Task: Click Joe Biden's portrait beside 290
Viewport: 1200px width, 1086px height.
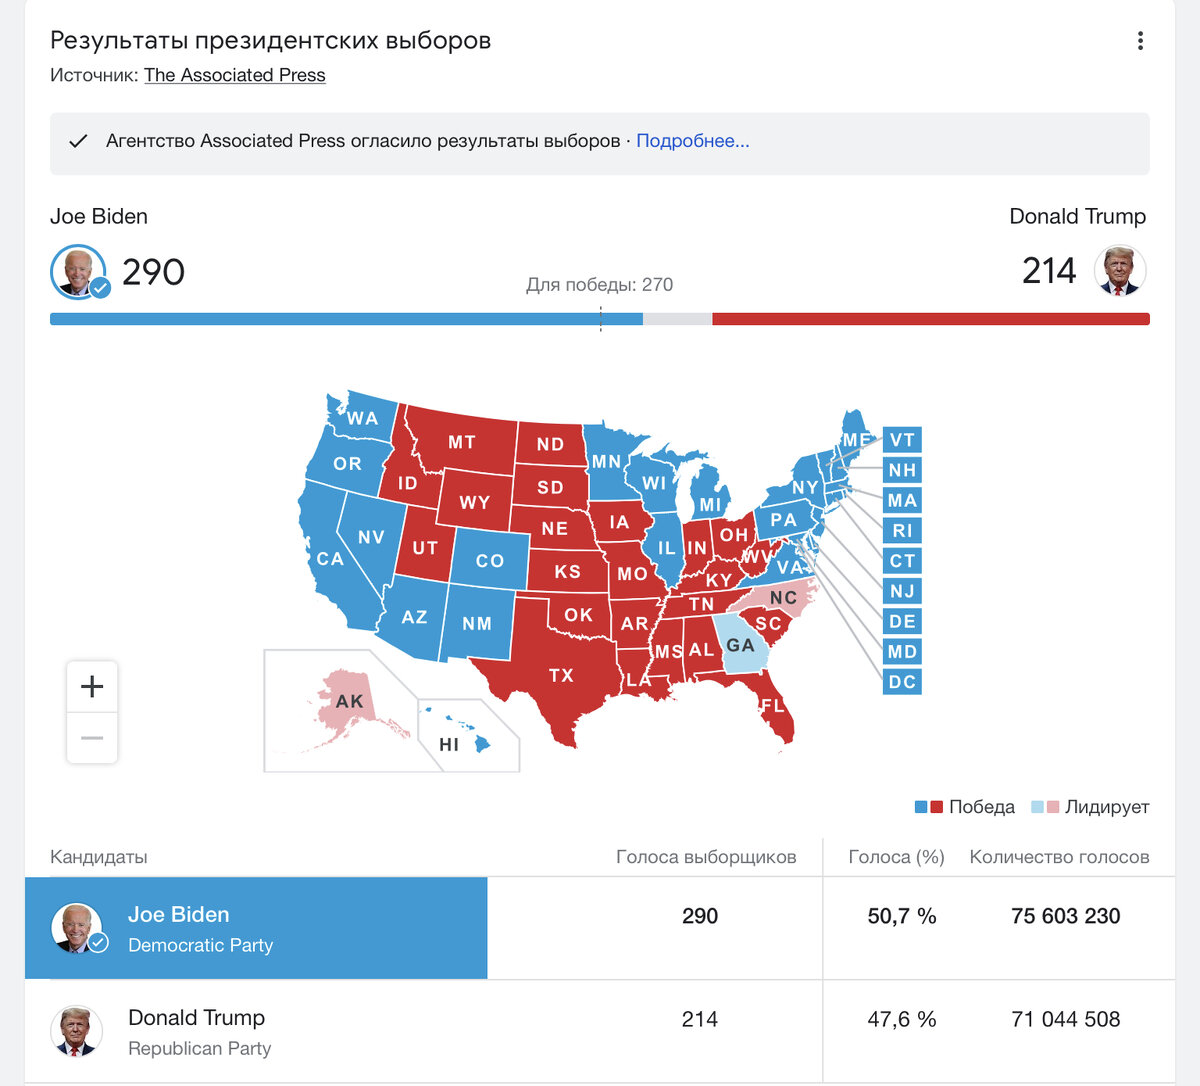Action: click(79, 271)
